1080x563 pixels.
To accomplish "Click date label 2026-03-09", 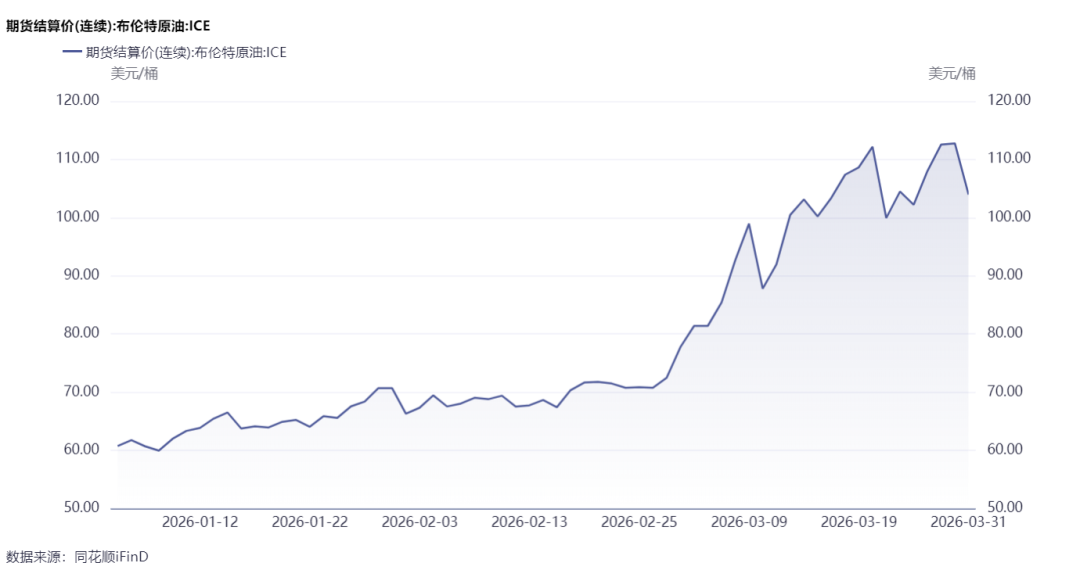I will pyautogui.click(x=749, y=522).
